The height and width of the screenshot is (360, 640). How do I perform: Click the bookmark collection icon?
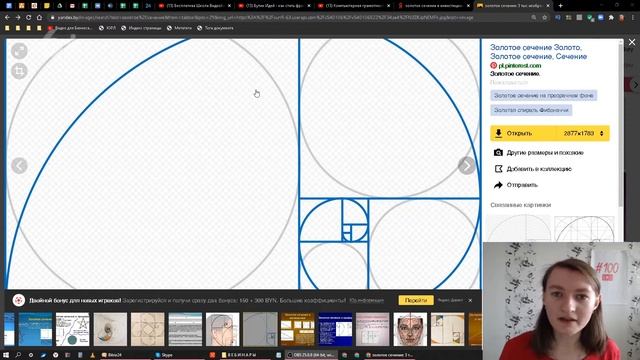coord(498,169)
